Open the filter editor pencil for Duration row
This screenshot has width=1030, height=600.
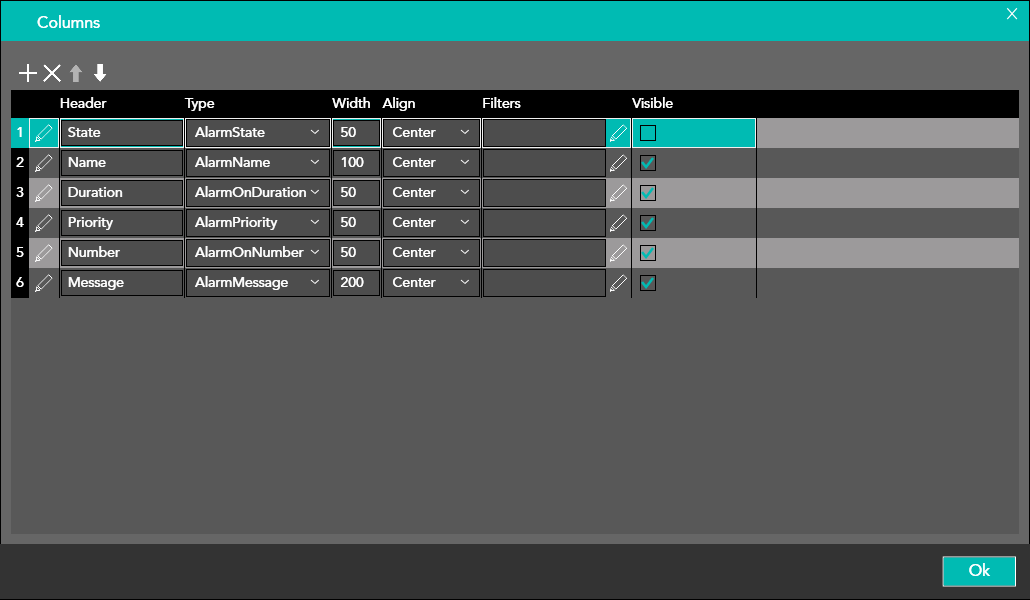pyautogui.click(x=619, y=193)
